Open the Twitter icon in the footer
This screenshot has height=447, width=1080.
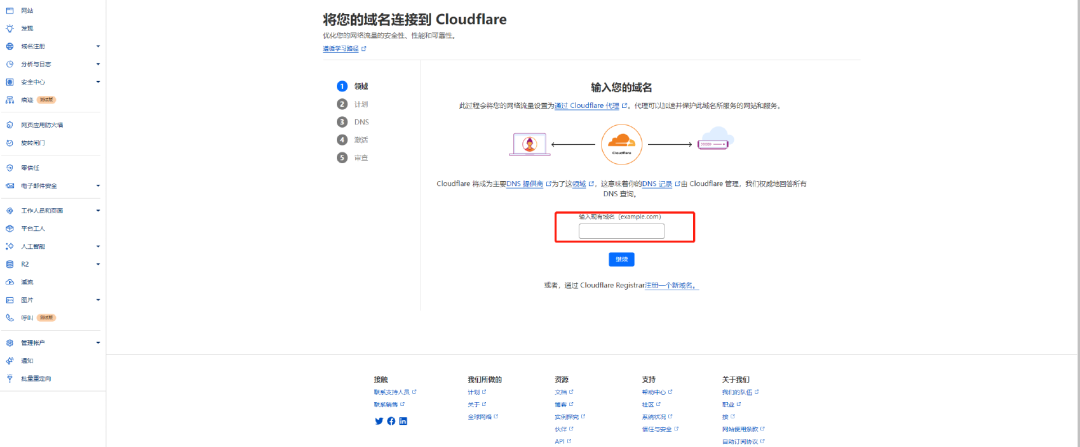379,421
